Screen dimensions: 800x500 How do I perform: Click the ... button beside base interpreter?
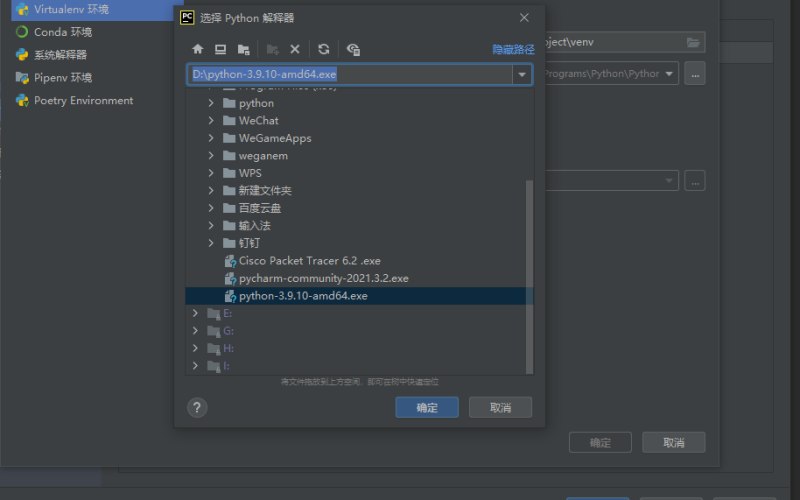coord(695,73)
